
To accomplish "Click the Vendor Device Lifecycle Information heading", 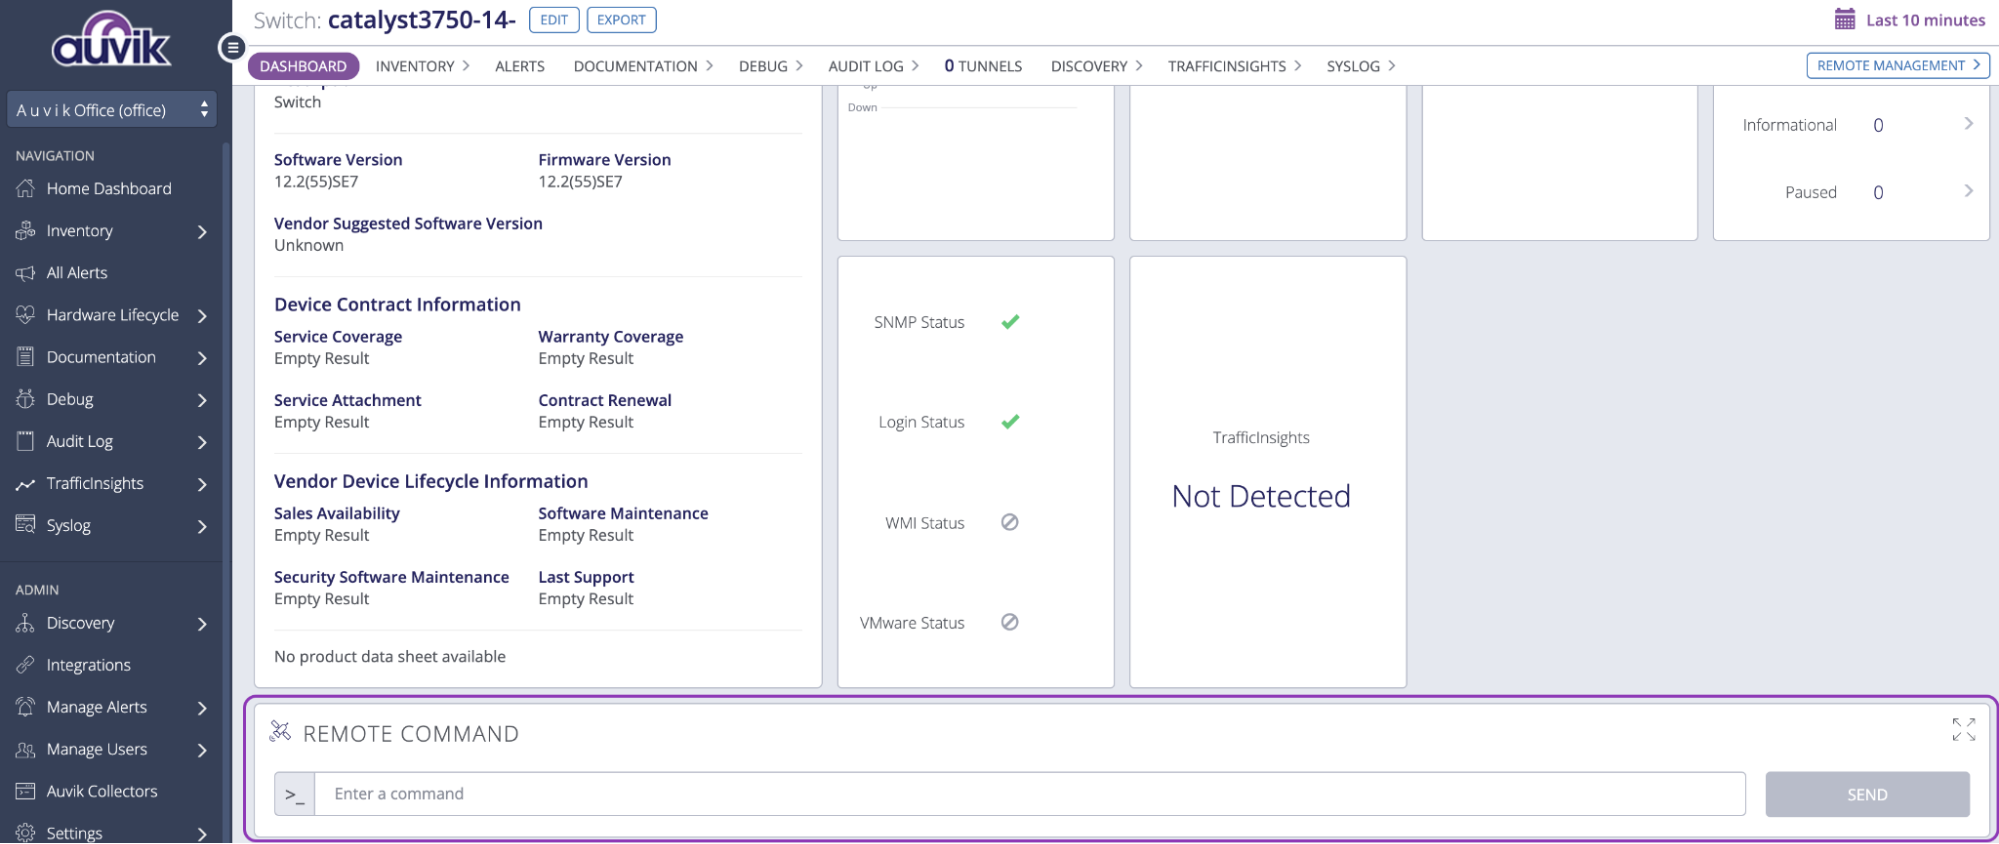I will pyautogui.click(x=431, y=481).
